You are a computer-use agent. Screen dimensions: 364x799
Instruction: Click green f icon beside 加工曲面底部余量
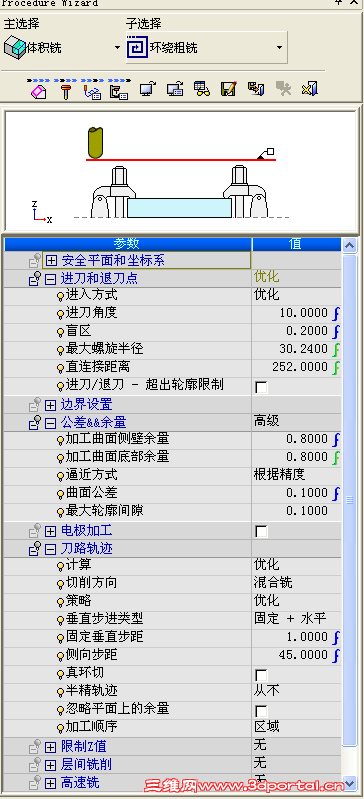pyautogui.click(x=336, y=457)
